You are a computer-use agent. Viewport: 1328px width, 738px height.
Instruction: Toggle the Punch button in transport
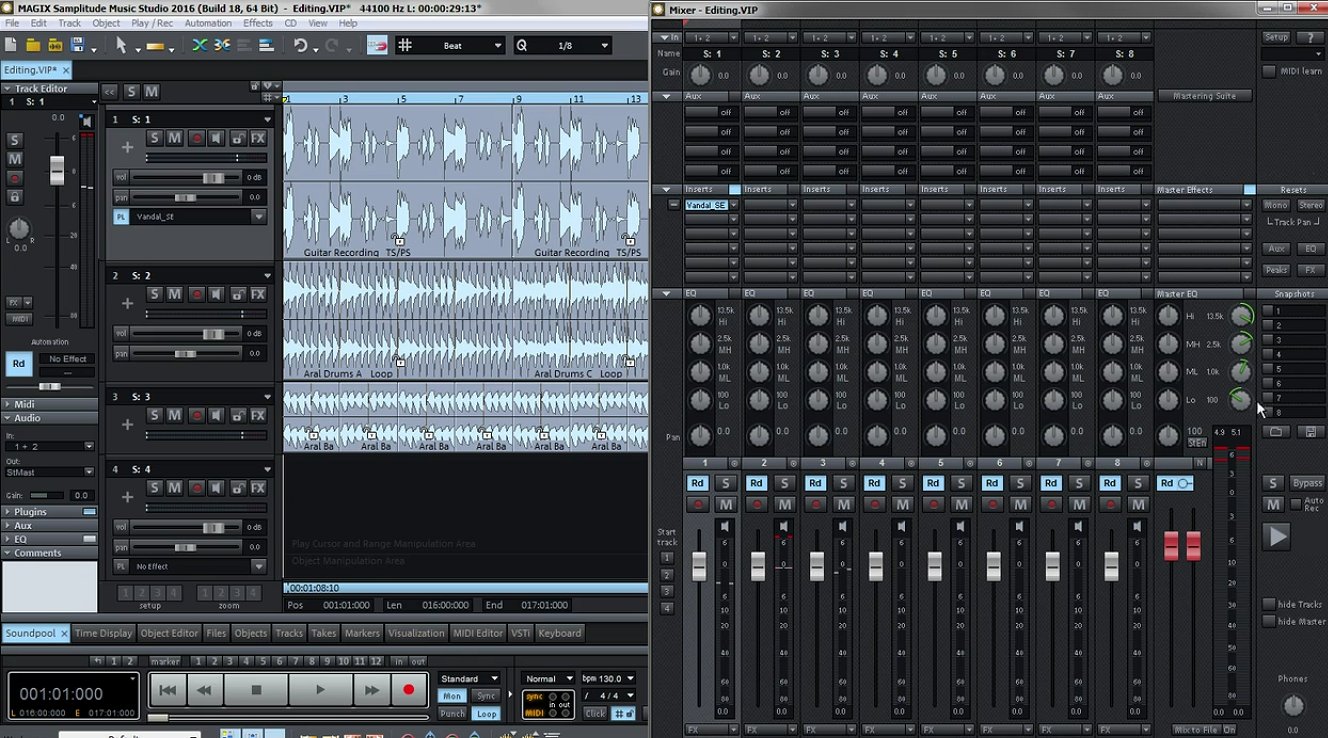(452, 714)
